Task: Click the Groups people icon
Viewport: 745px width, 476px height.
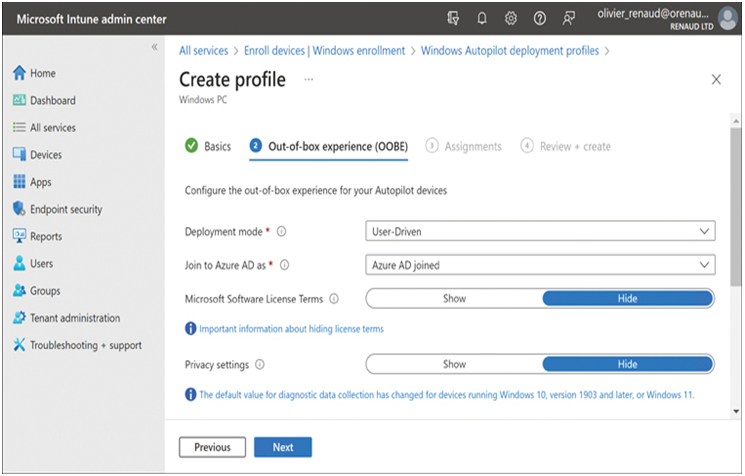Action: [x=19, y=290]
